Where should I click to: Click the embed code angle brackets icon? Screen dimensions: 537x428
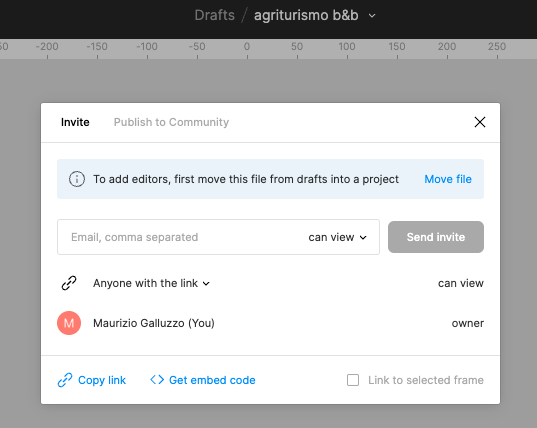[157, 380]
